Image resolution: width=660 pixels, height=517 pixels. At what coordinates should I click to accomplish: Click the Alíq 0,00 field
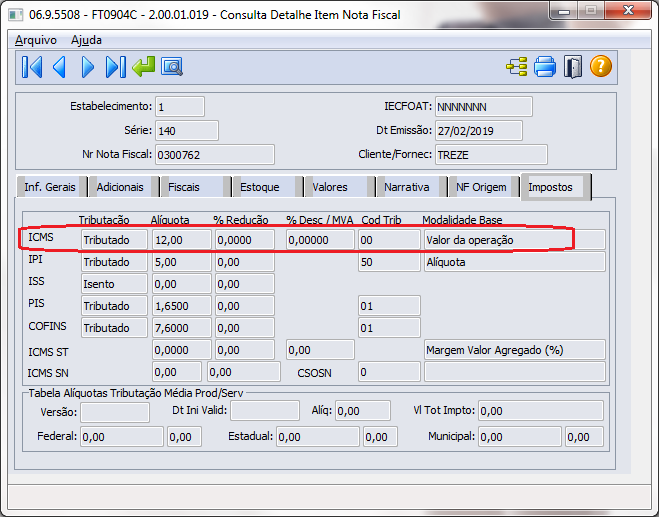(363, 410)
